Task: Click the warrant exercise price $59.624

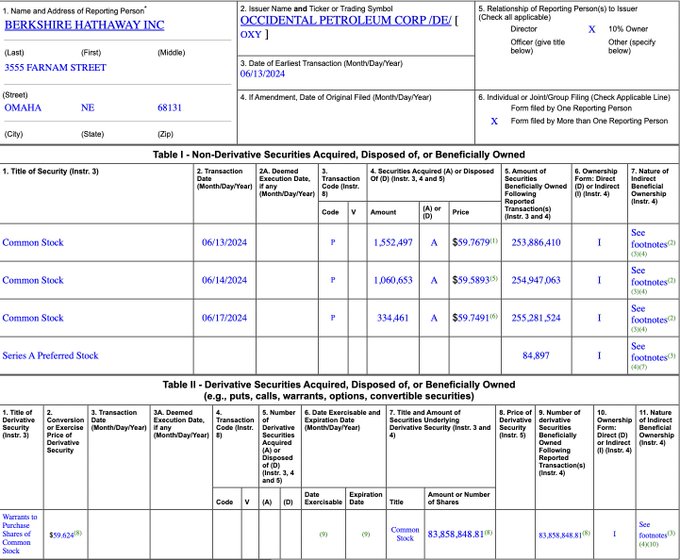Action: [x=62, y=535]
